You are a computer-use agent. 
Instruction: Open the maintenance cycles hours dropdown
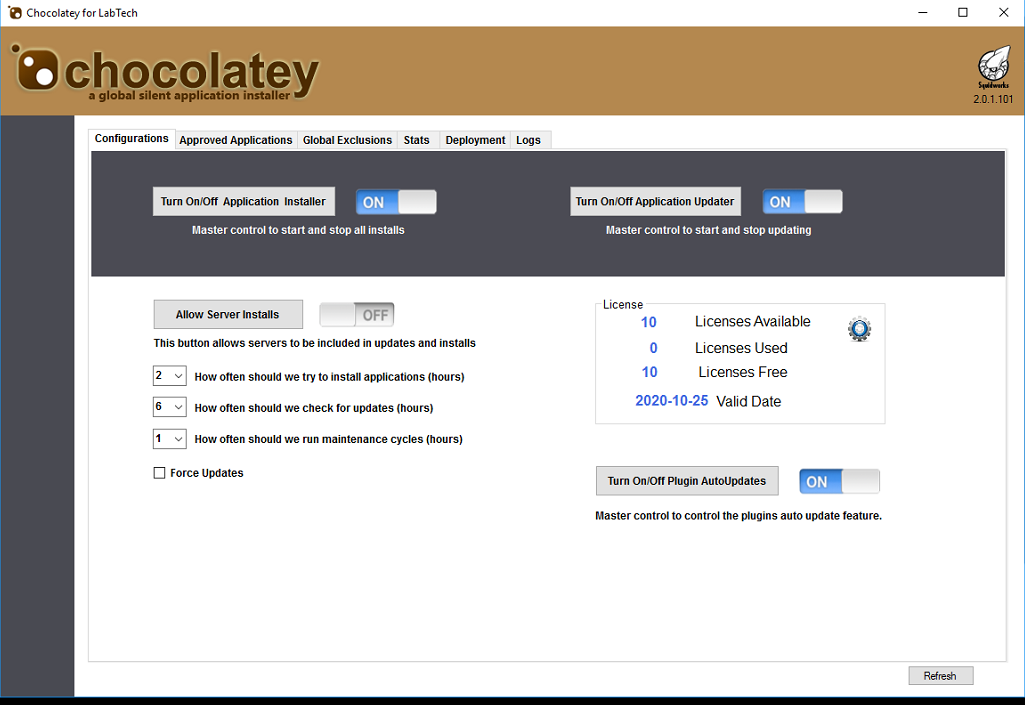point(170,439)
